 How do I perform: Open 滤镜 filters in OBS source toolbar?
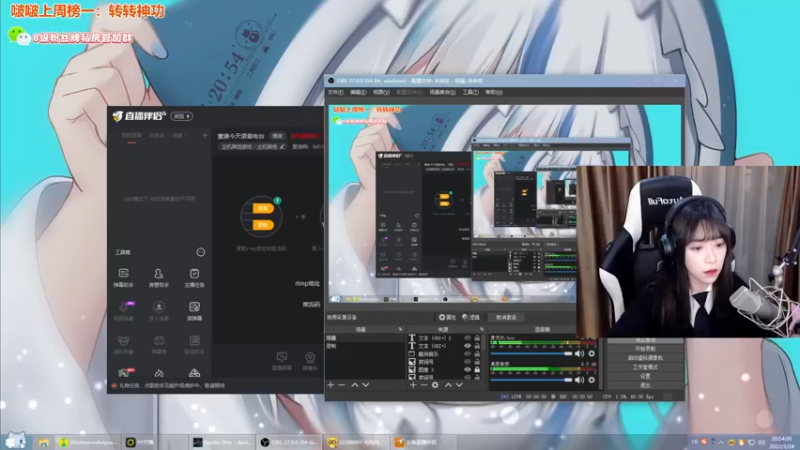[471, 317]
